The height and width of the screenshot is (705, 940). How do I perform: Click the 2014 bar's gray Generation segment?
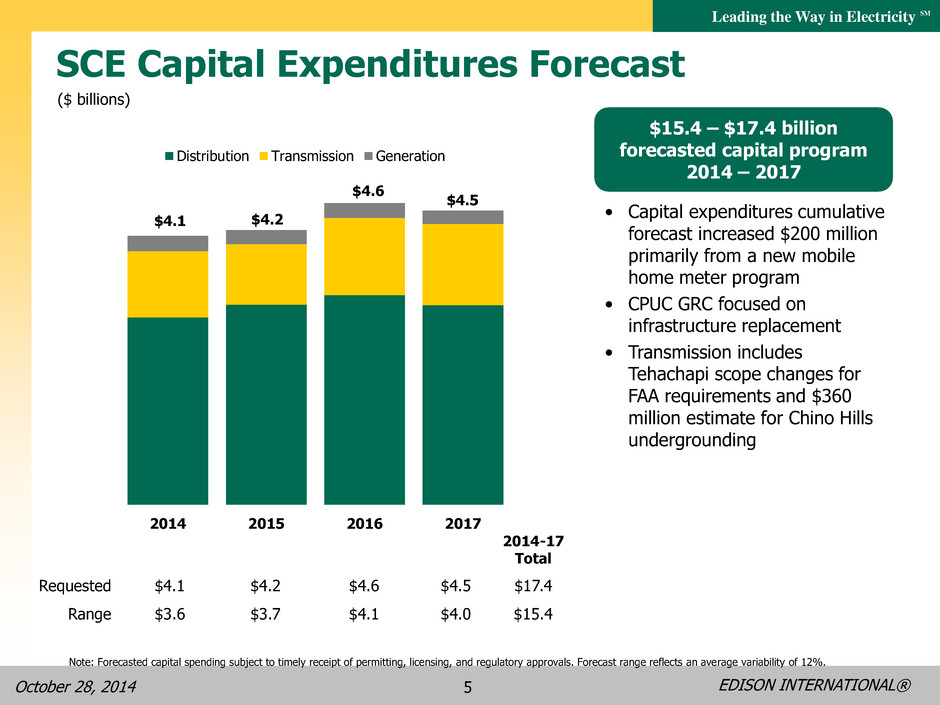(168, 243)
